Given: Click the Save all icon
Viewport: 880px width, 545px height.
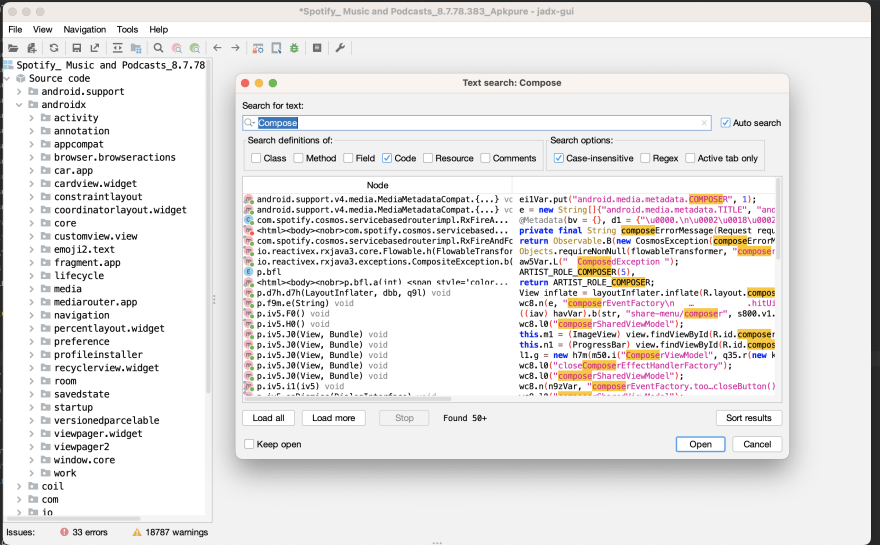Looking at the screenshot, I should pyautogui.click(x=77, y=48).
